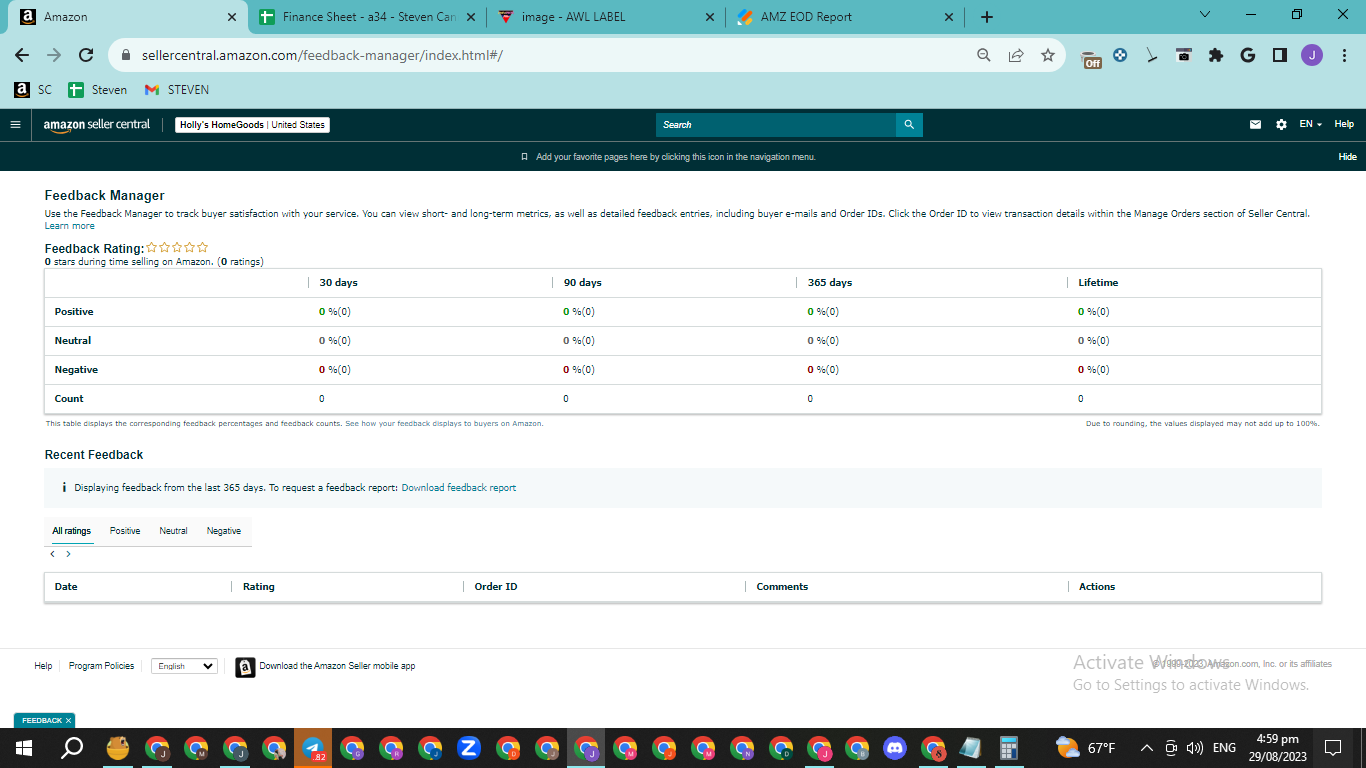Viewport: 1366px width, 768px height.
Task: Click the Seller Central search field
Action: tap(776, 125)
